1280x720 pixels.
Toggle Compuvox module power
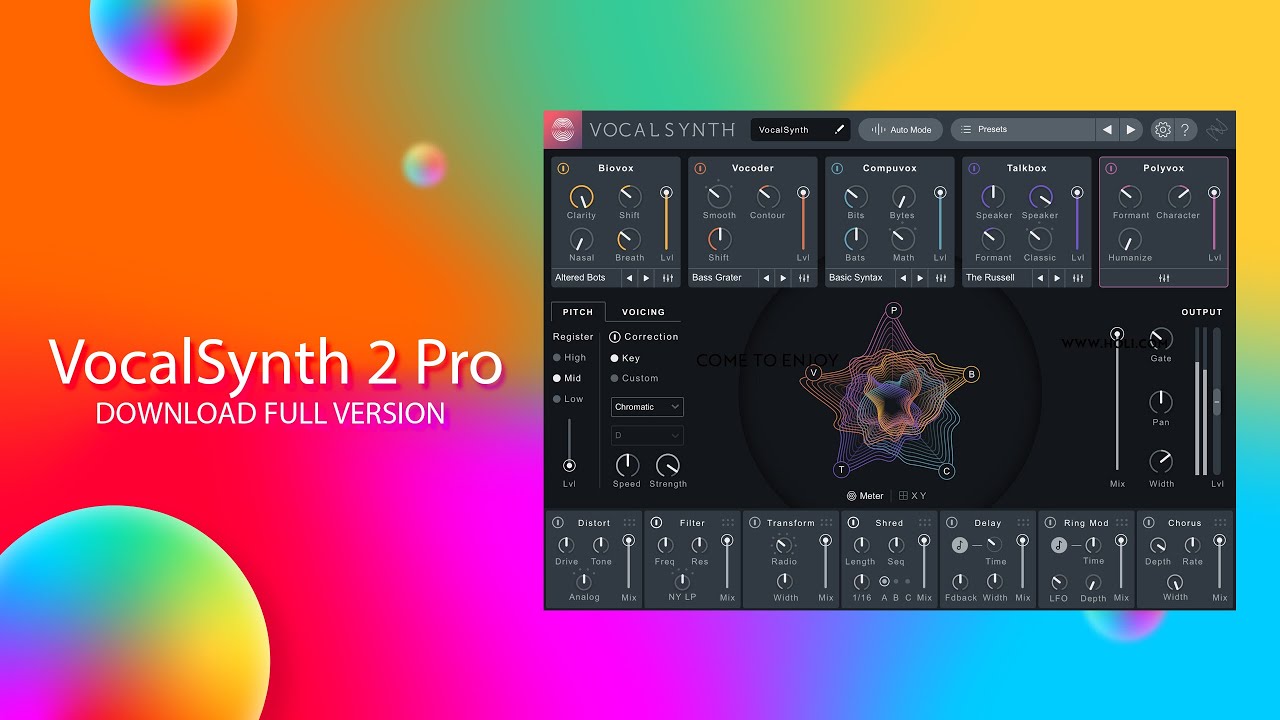(x=837, y=169)
